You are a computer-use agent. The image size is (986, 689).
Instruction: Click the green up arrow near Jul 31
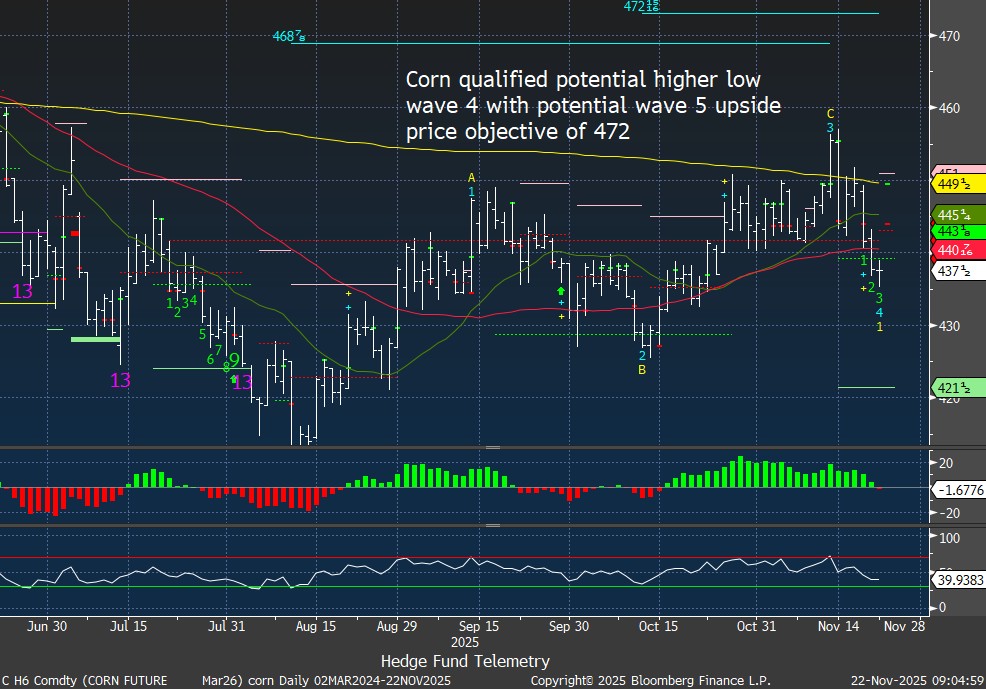(x=234, y=378)
